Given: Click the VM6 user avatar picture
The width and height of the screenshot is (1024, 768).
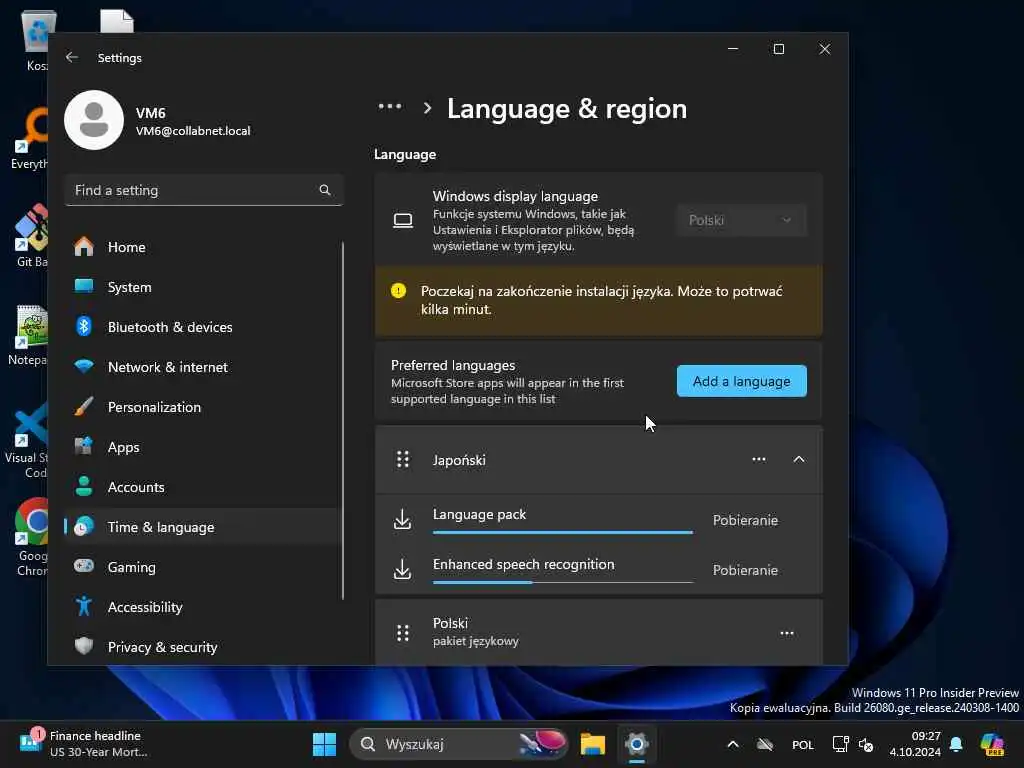Looking at the screenshot, I should [94, 120].
